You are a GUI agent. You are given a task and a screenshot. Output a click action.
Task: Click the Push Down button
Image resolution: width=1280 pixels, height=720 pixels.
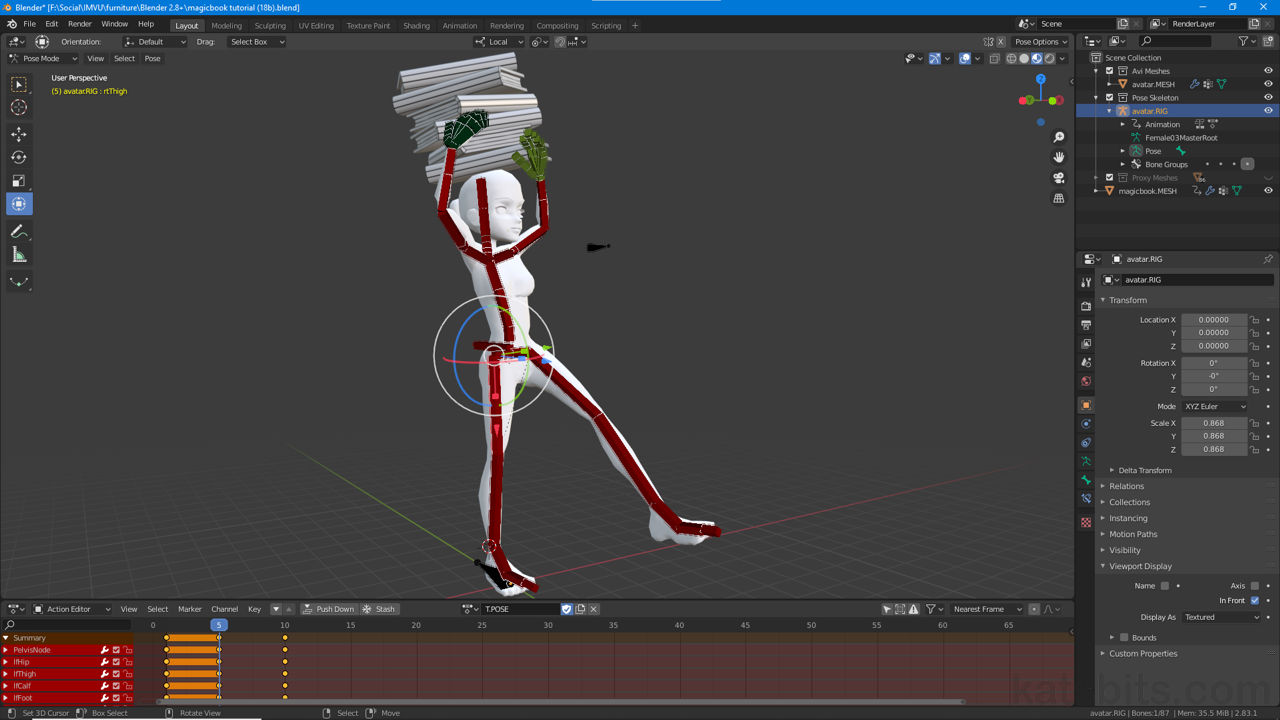point(329,609)
